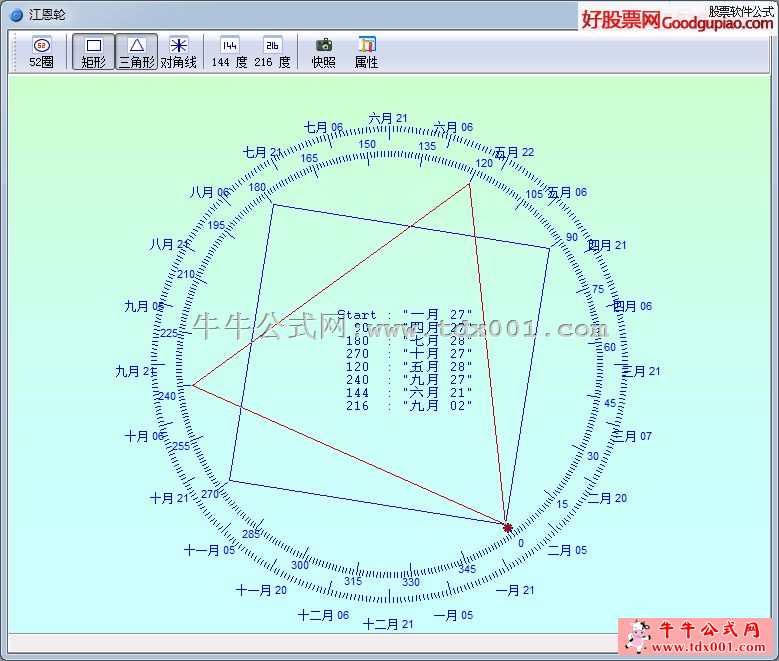
Task: Click the 十月 21 date label
Action: click(169, 498)
